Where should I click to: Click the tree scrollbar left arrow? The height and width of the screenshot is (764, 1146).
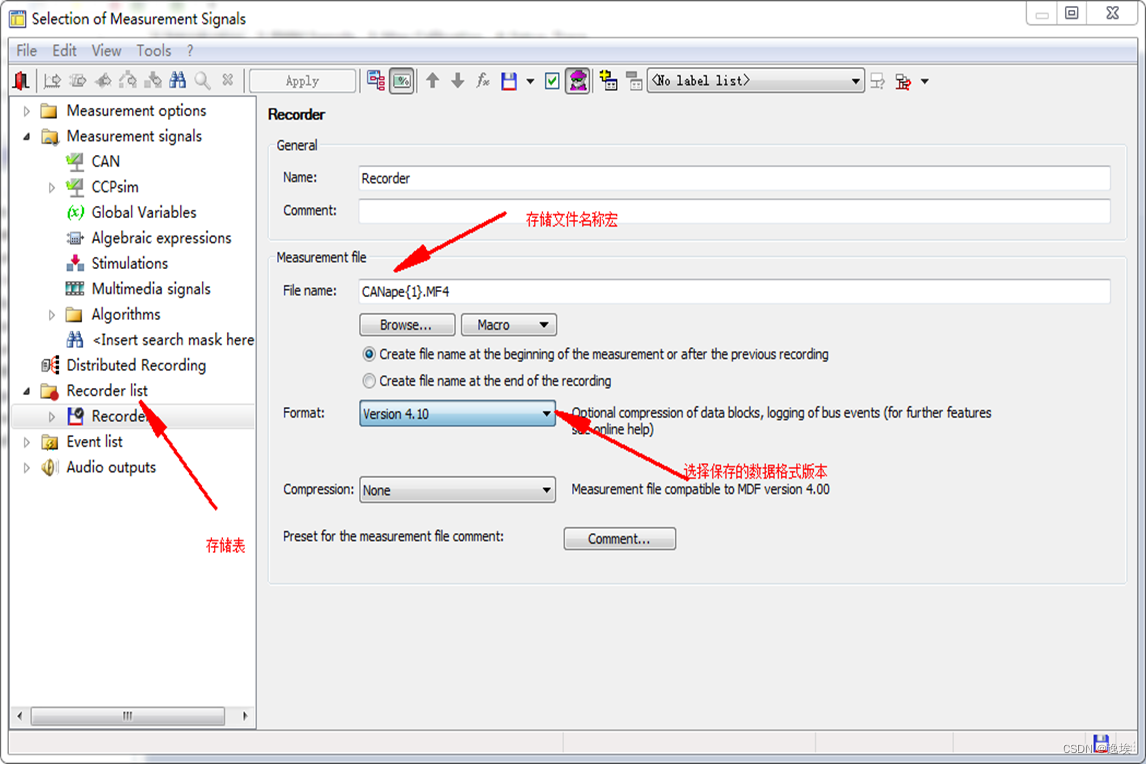pos(20,716)
